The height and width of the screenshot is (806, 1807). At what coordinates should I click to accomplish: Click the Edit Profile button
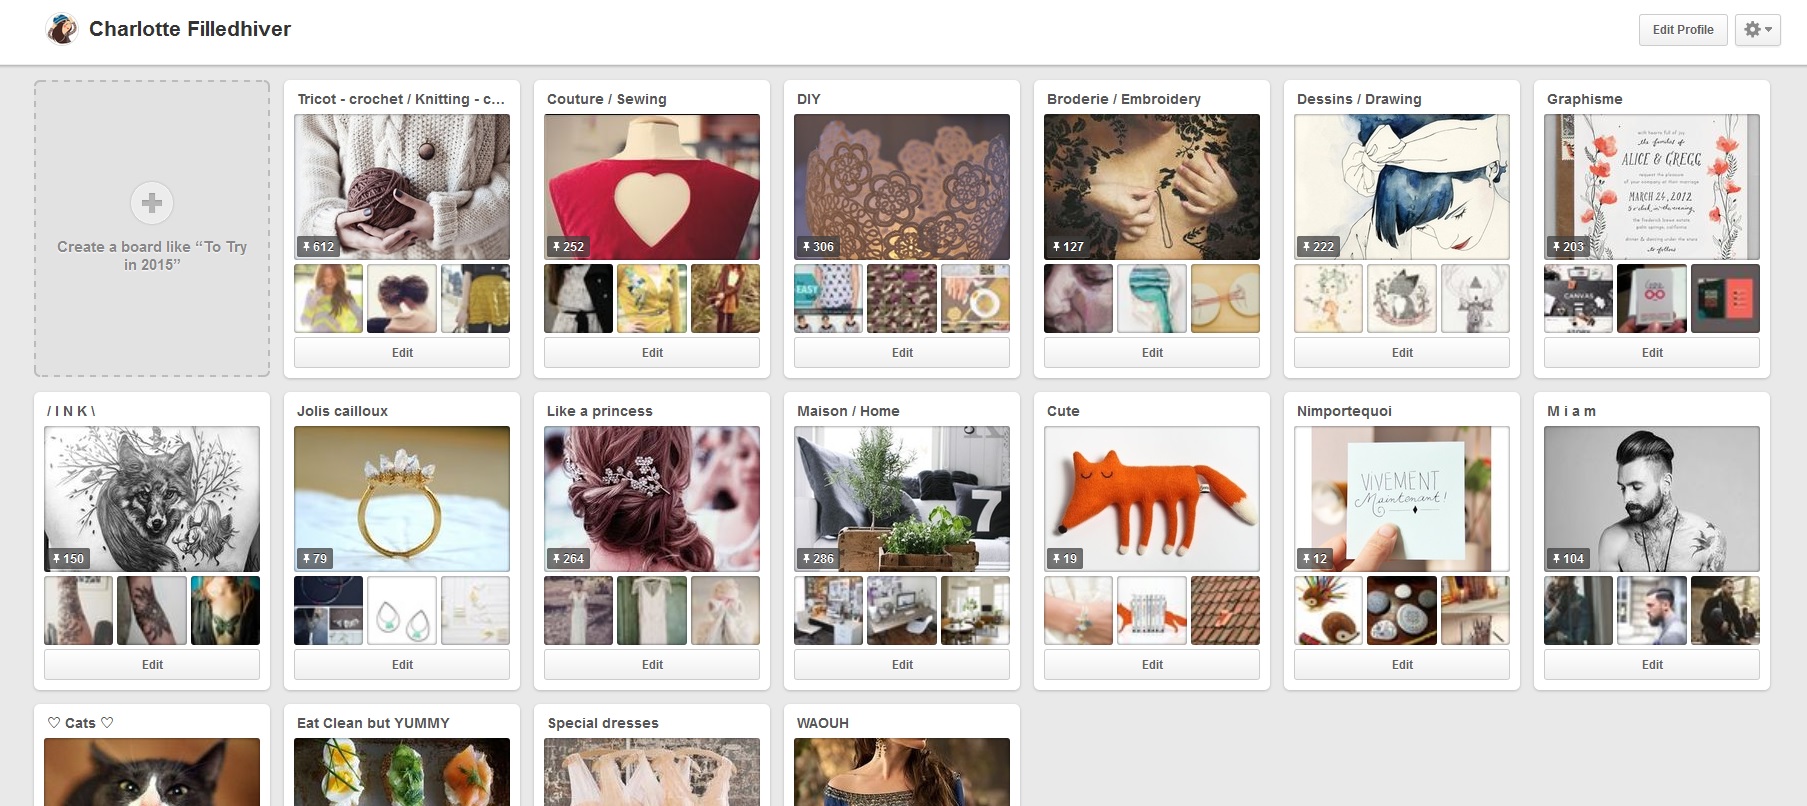[1683, 30]
